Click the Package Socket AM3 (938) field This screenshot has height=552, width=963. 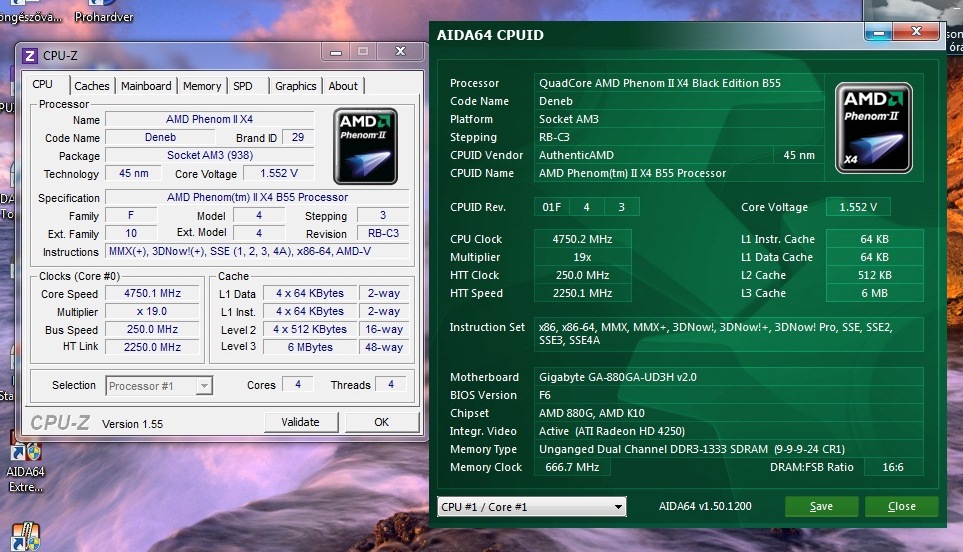[x=210, y=155]
